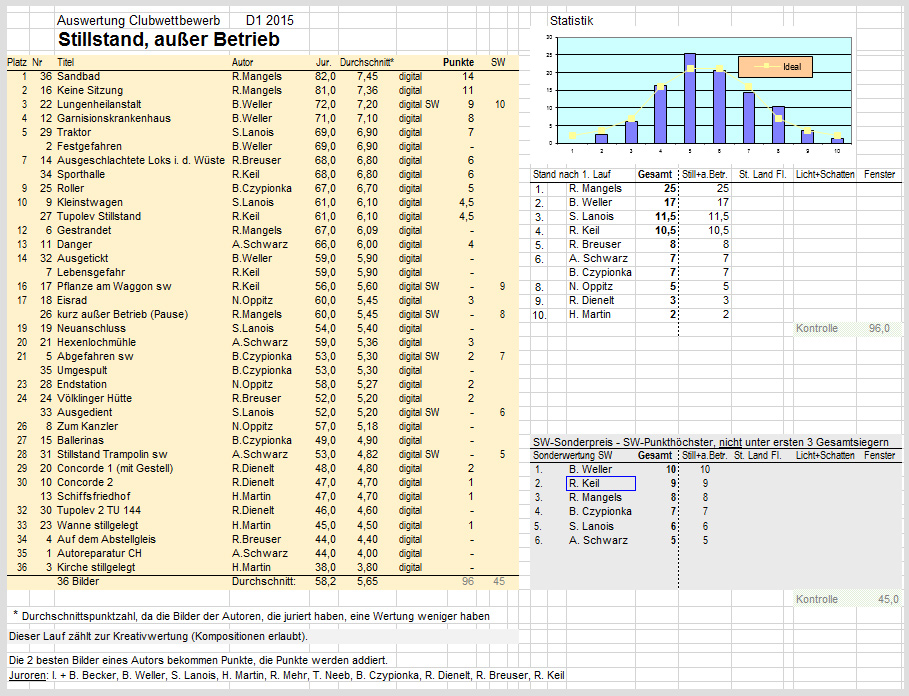Select the "Titel" column header
The width and height of the screenshot is (909, 696).
[66, 62]
